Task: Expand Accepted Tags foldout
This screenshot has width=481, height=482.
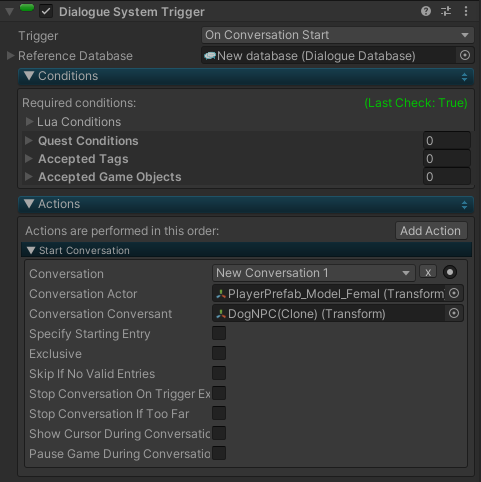Action: (x=29, y=158)
